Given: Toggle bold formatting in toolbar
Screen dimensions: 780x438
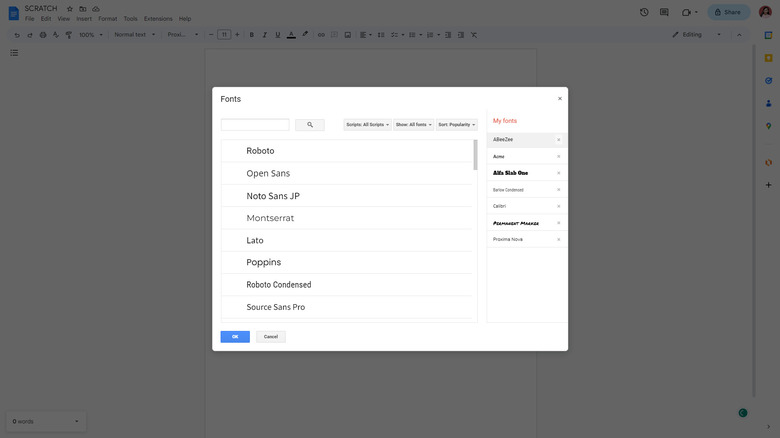Looking at the screenshot, I should [x=251, y=35].
